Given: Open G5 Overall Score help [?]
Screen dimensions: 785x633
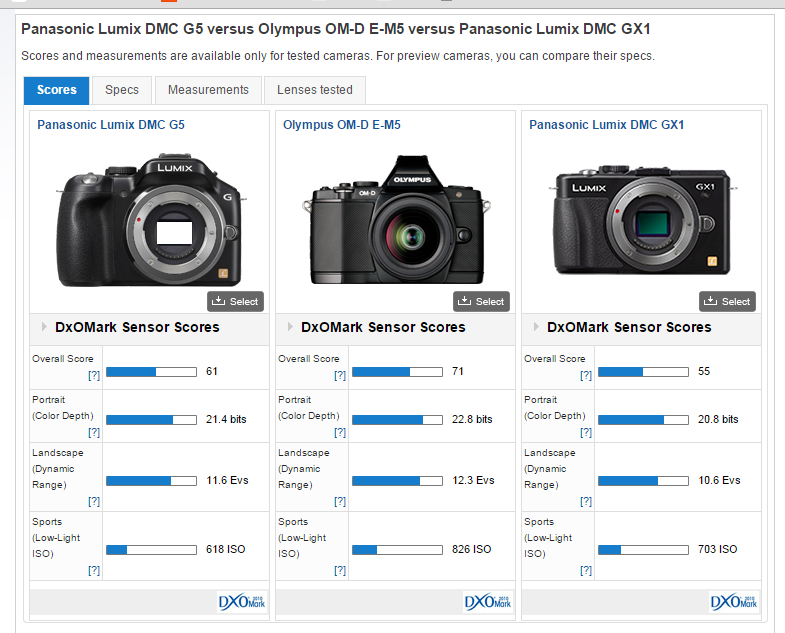Looking at the screenshot, I should (x=94, y=375).
